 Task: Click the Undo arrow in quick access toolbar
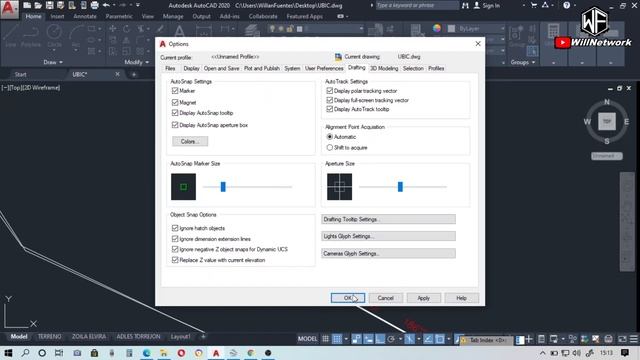tap(106, 5)
